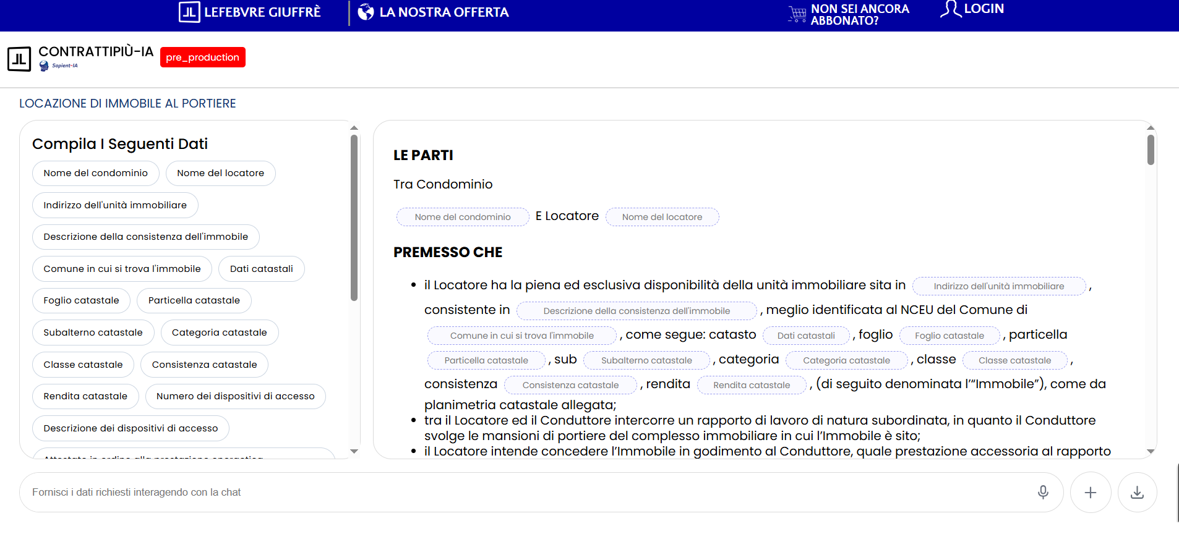Click the ContrattiPiù-IA logo icon
The width and height of the screenshot is (1179, 534).
(19, 59)
